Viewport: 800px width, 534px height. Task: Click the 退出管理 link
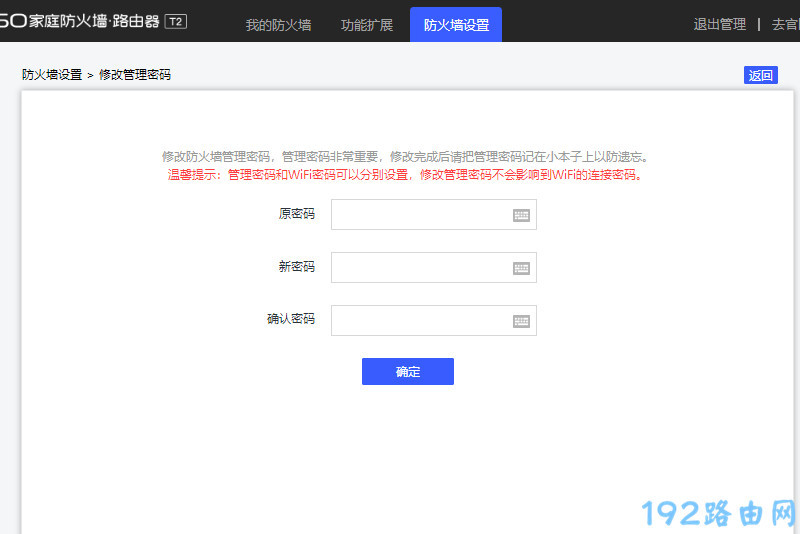719,25
